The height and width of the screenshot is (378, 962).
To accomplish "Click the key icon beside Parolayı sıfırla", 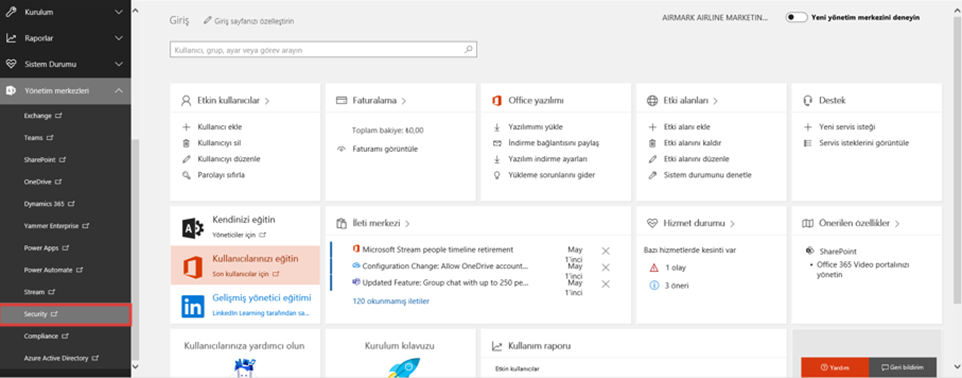I will (x=187, y=175).
